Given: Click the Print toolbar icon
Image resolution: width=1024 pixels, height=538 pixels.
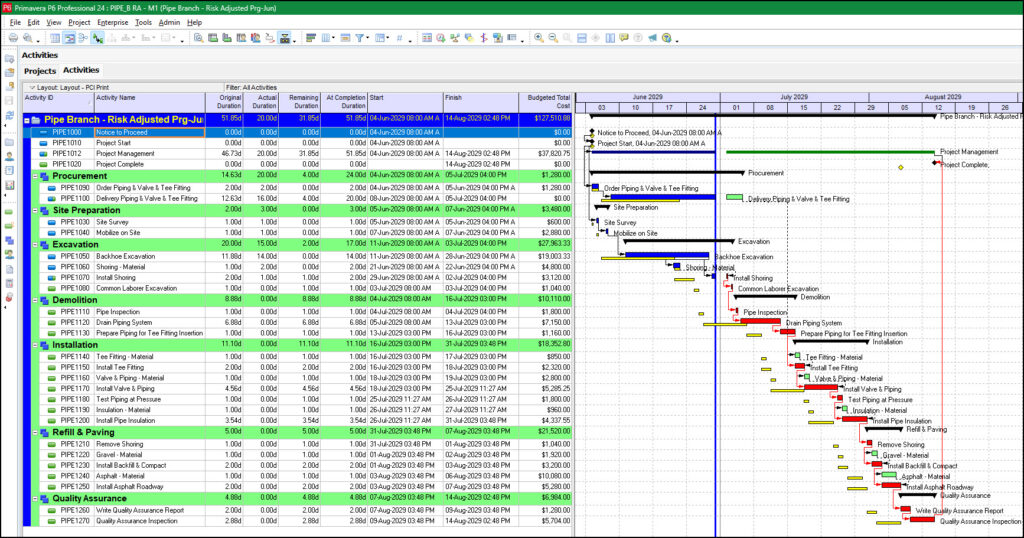Looking at the screenshot, I should [13, 38].
